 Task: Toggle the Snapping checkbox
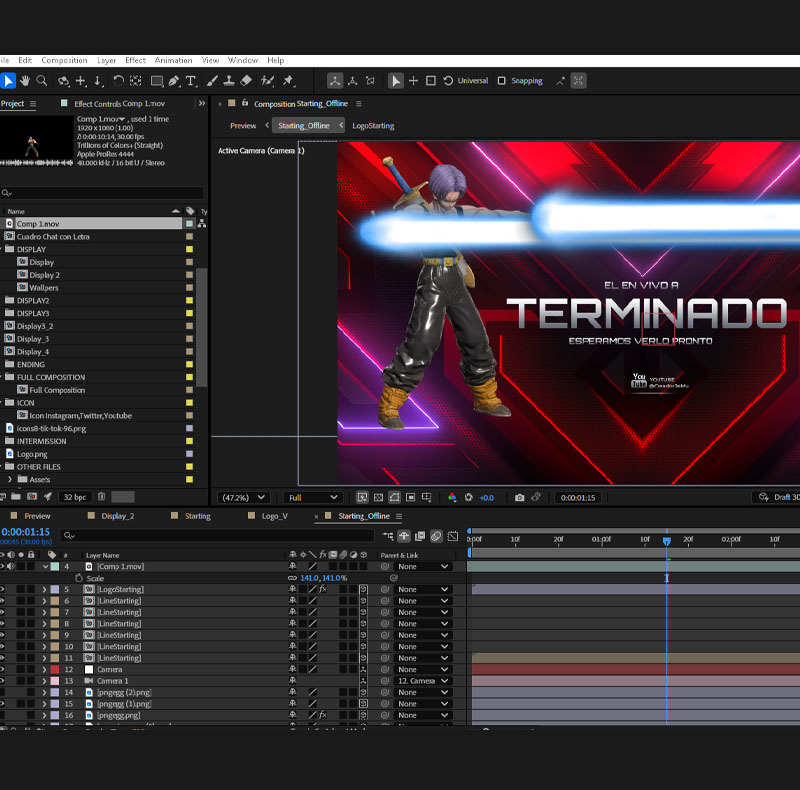pos(502,81)
